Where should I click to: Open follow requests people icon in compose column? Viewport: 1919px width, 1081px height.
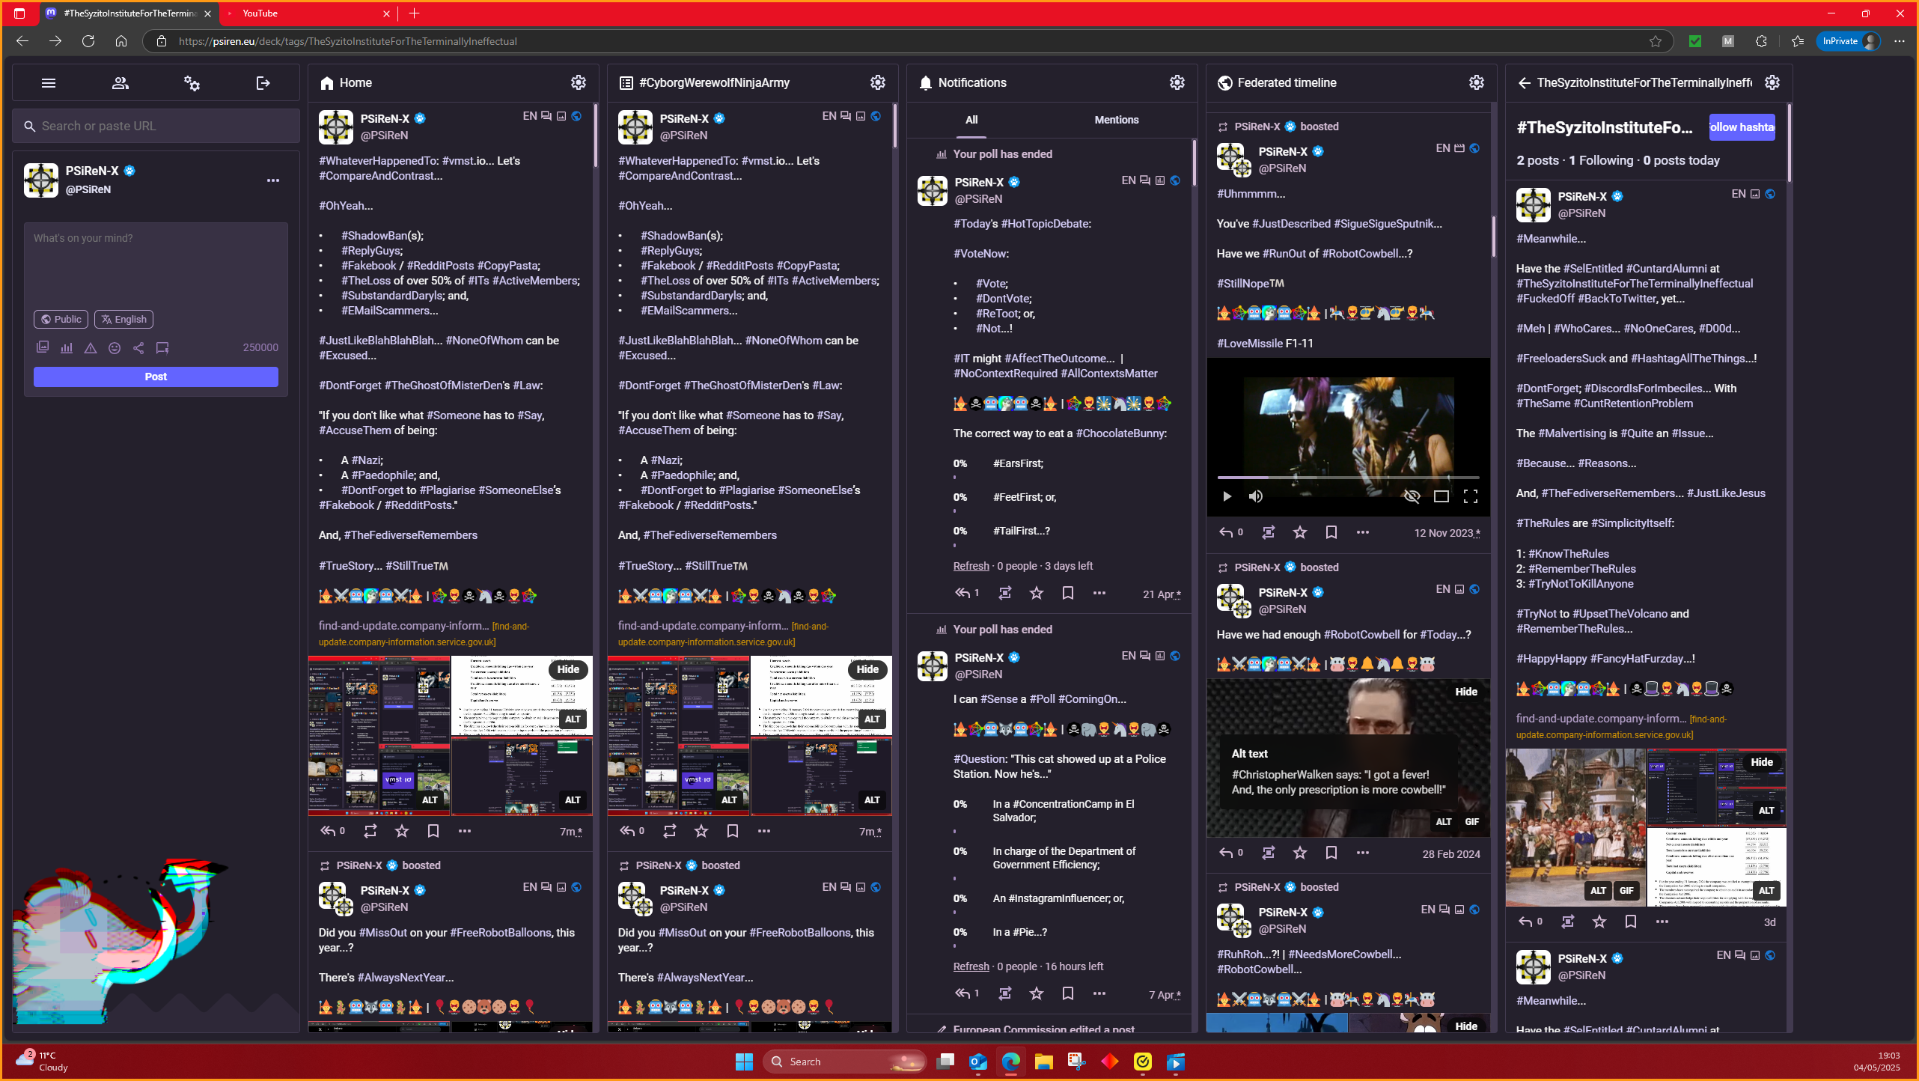[x=120, y=83]
